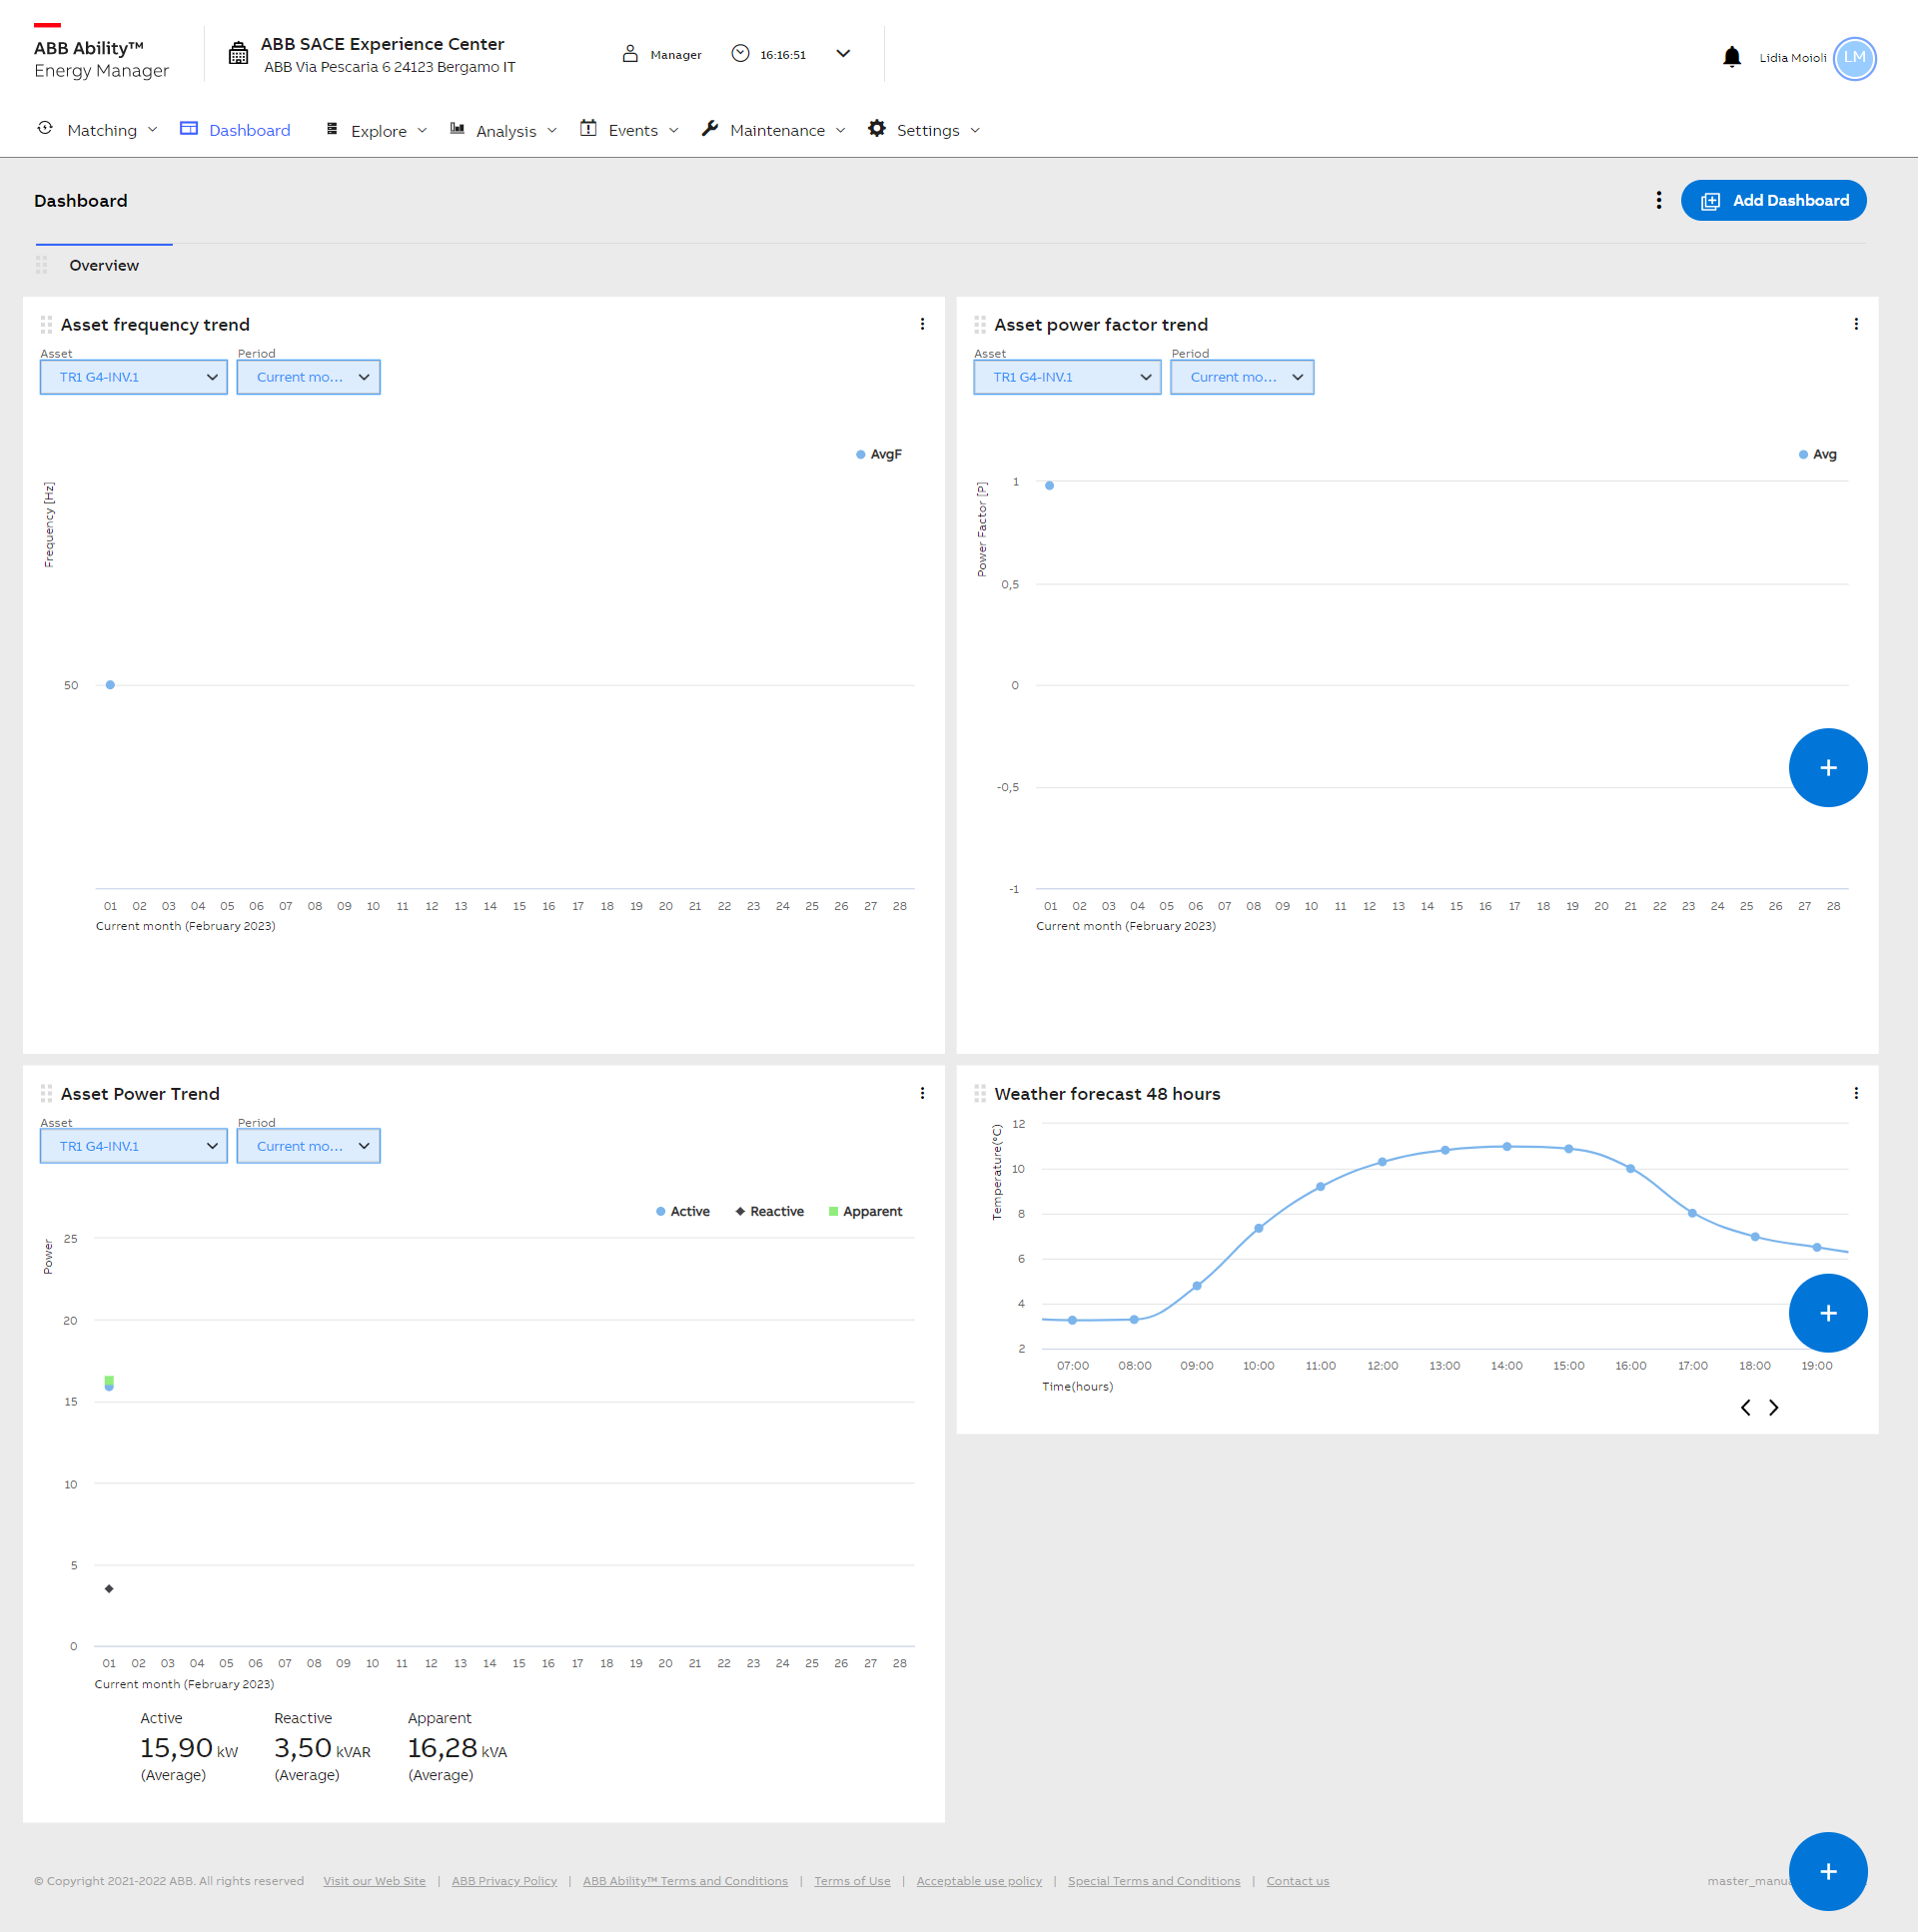The width and height of the screenshot is (1918, 1932).
Task: Toggle Reactive series in power legend
Action: (x=769, y=1211)
